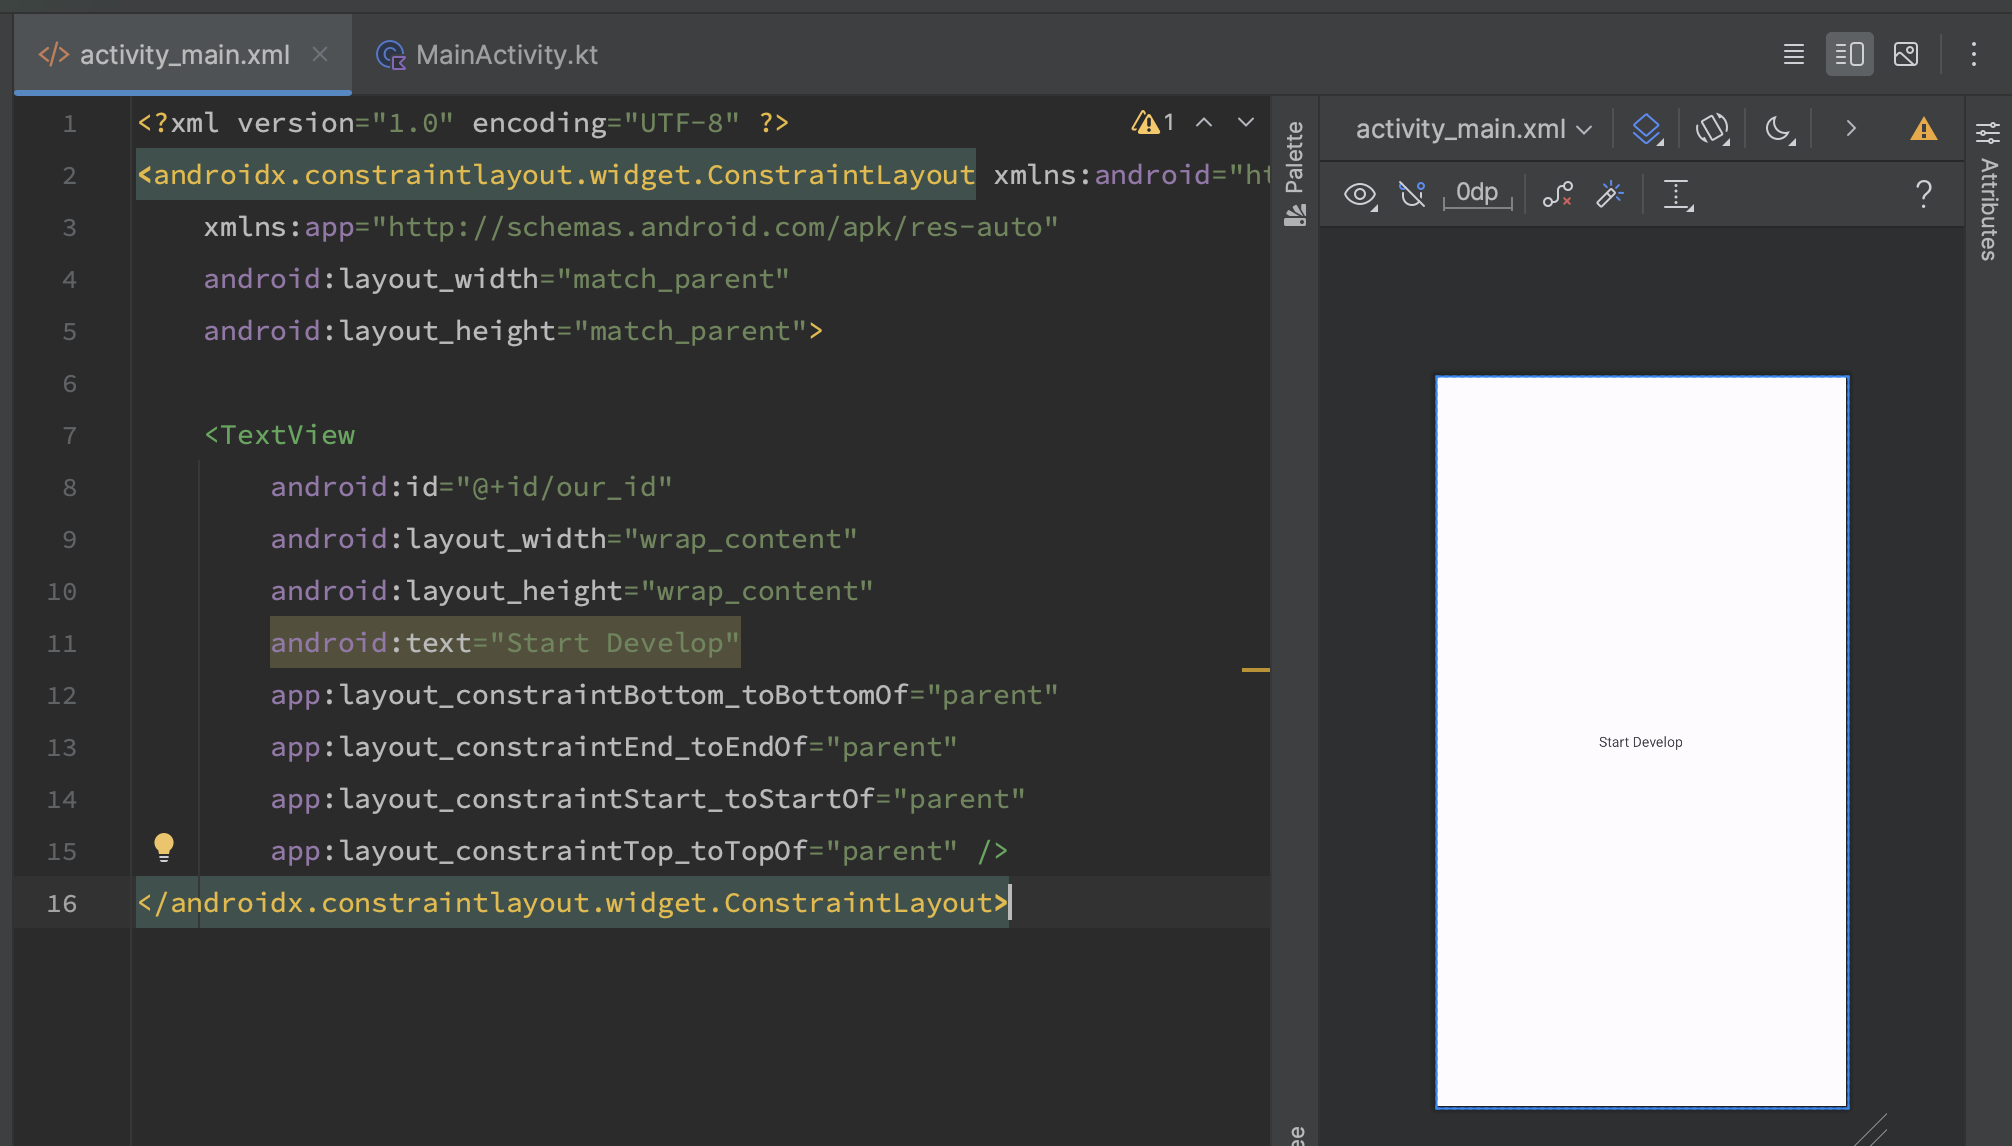The width and height of the screenshot is (2012, 1146).
Task: Switch editor to Code-only view
Action: coord(1794,54)
